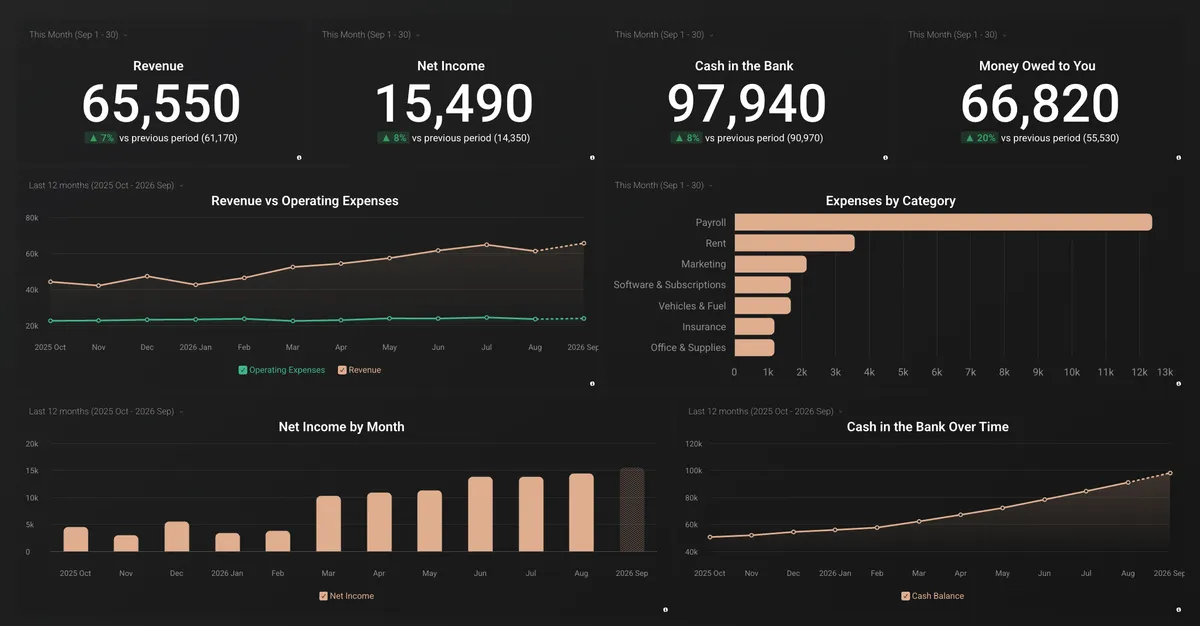Open the date range dropdown above Net Income

coord(370,35)
